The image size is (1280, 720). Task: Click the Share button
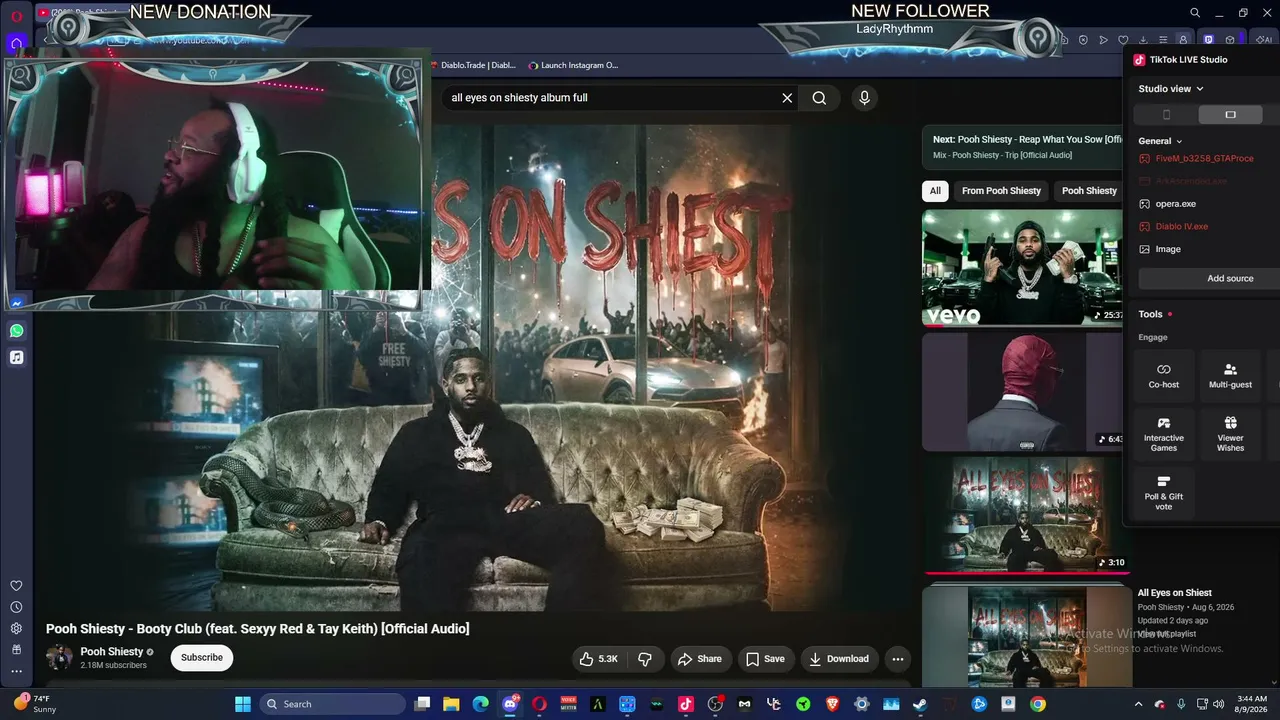click(699, 659)
